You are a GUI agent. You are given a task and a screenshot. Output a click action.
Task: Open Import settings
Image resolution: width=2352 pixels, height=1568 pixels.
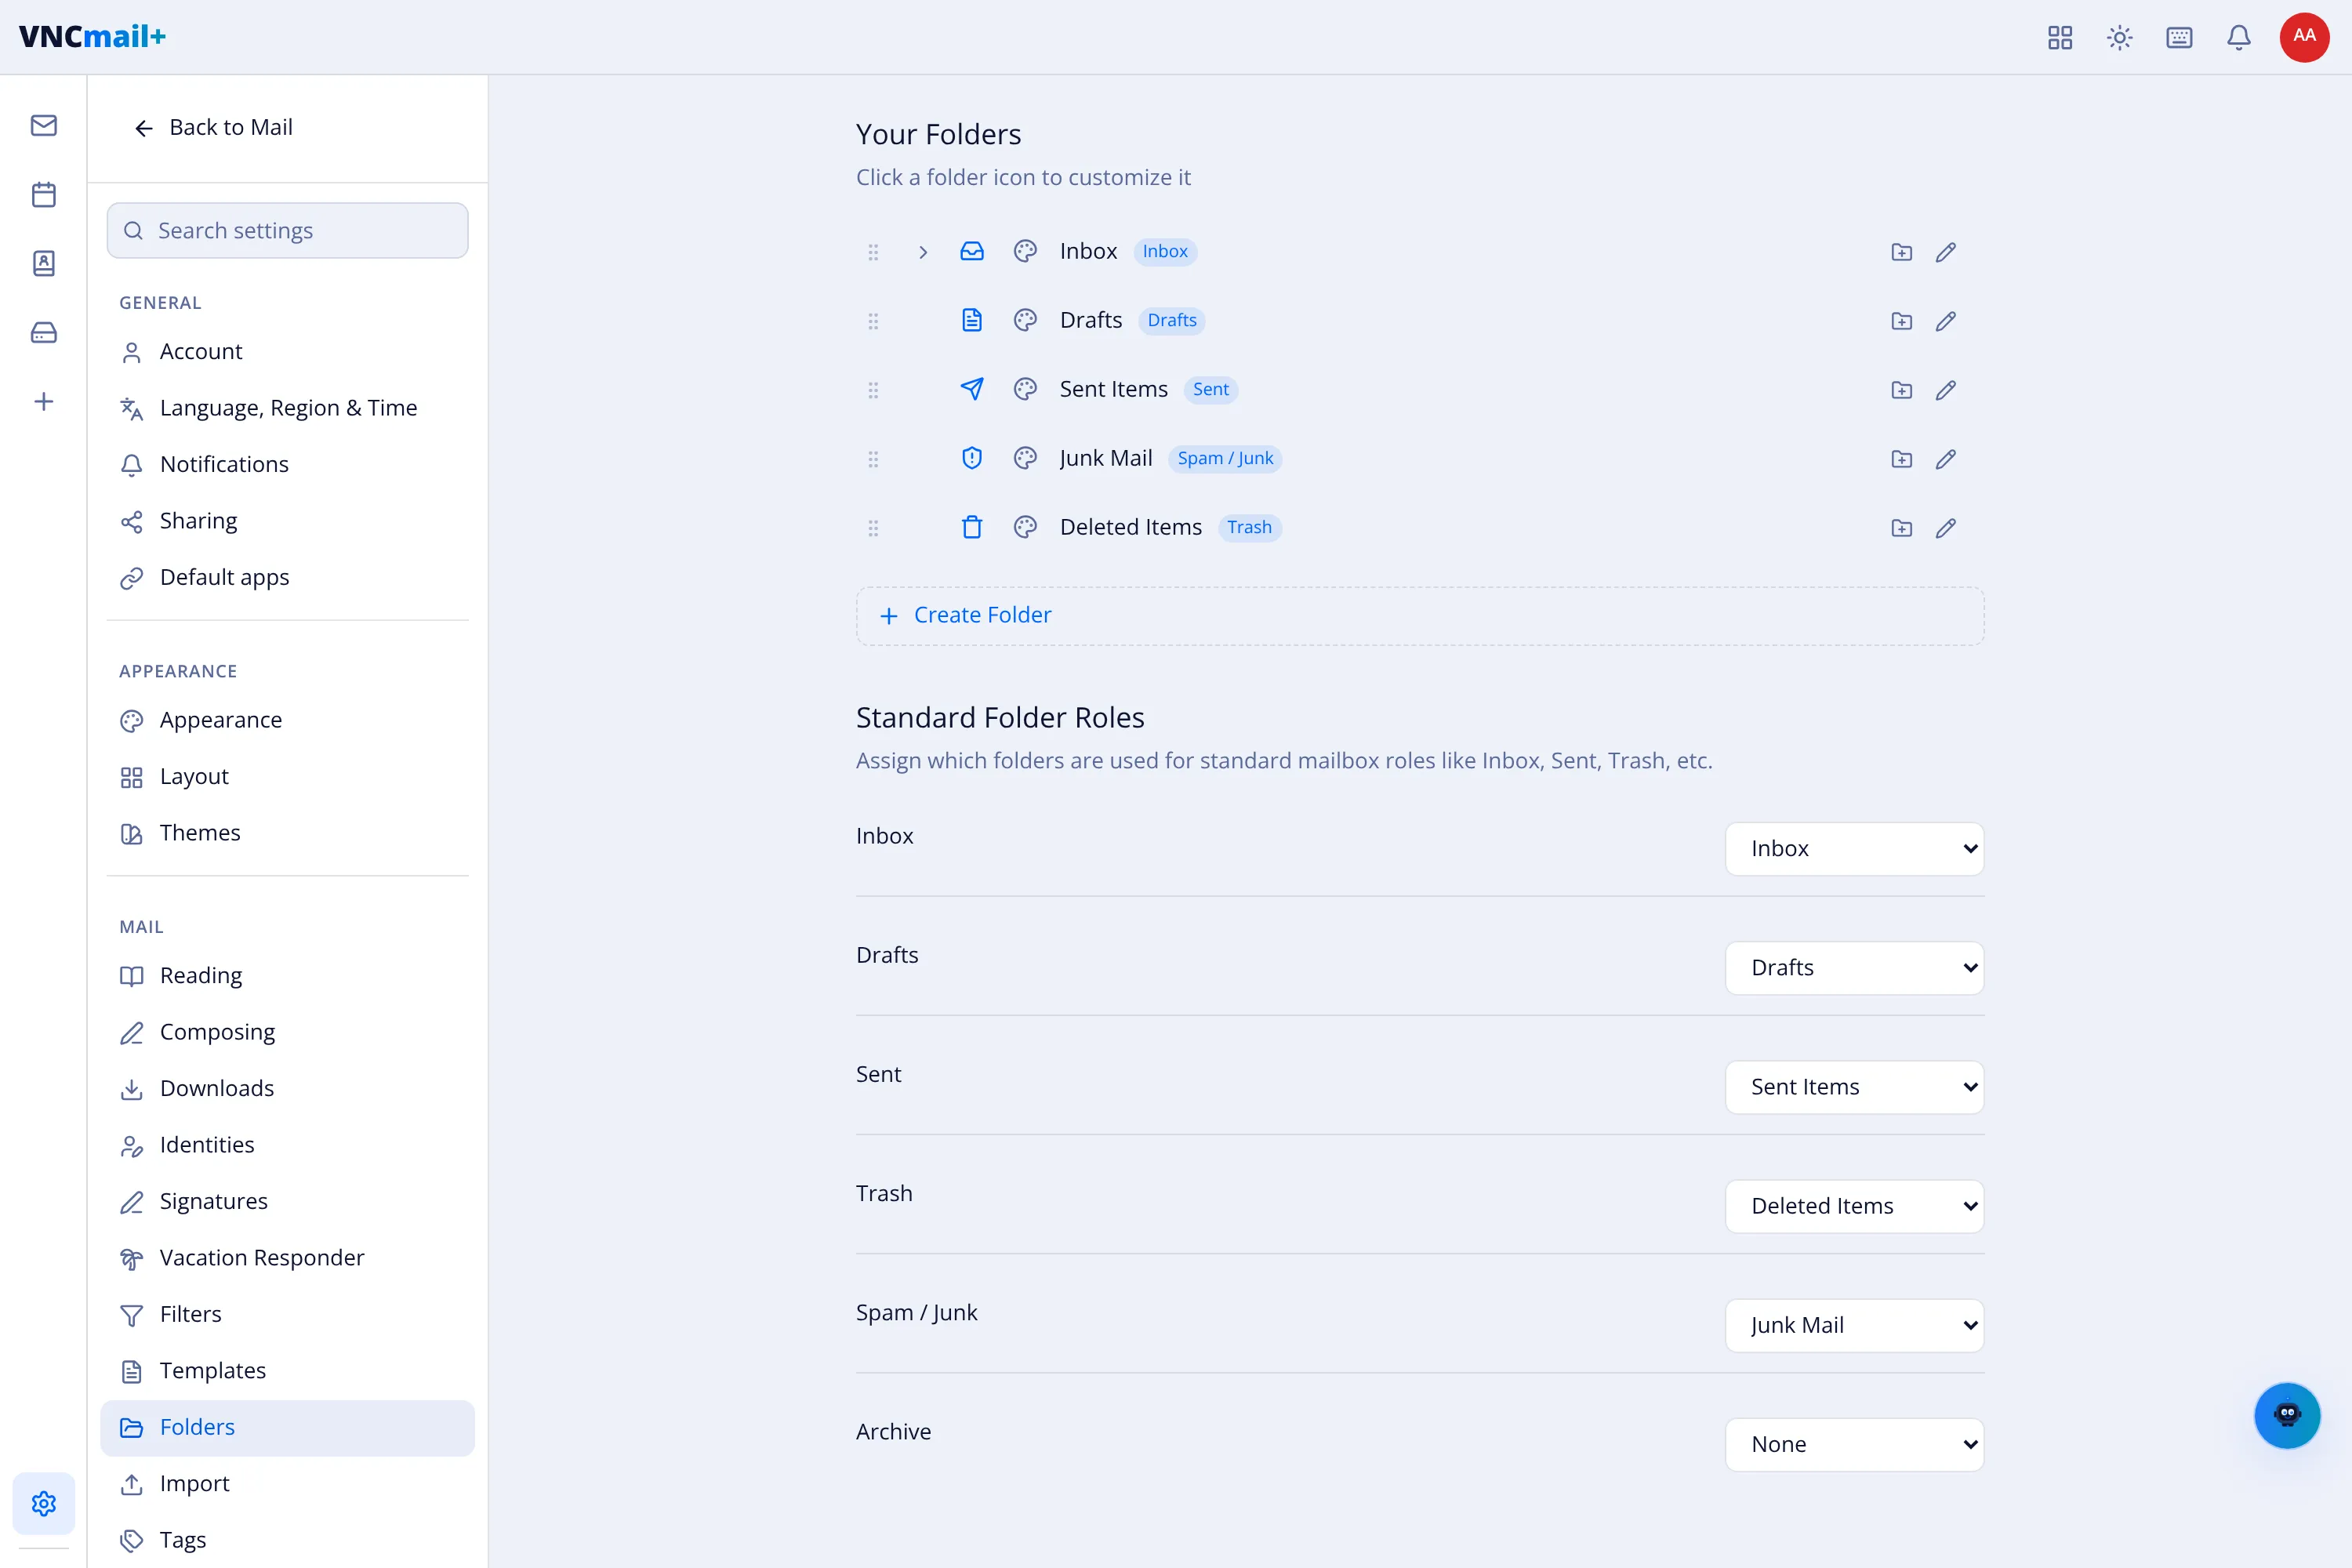(287, 1483)
